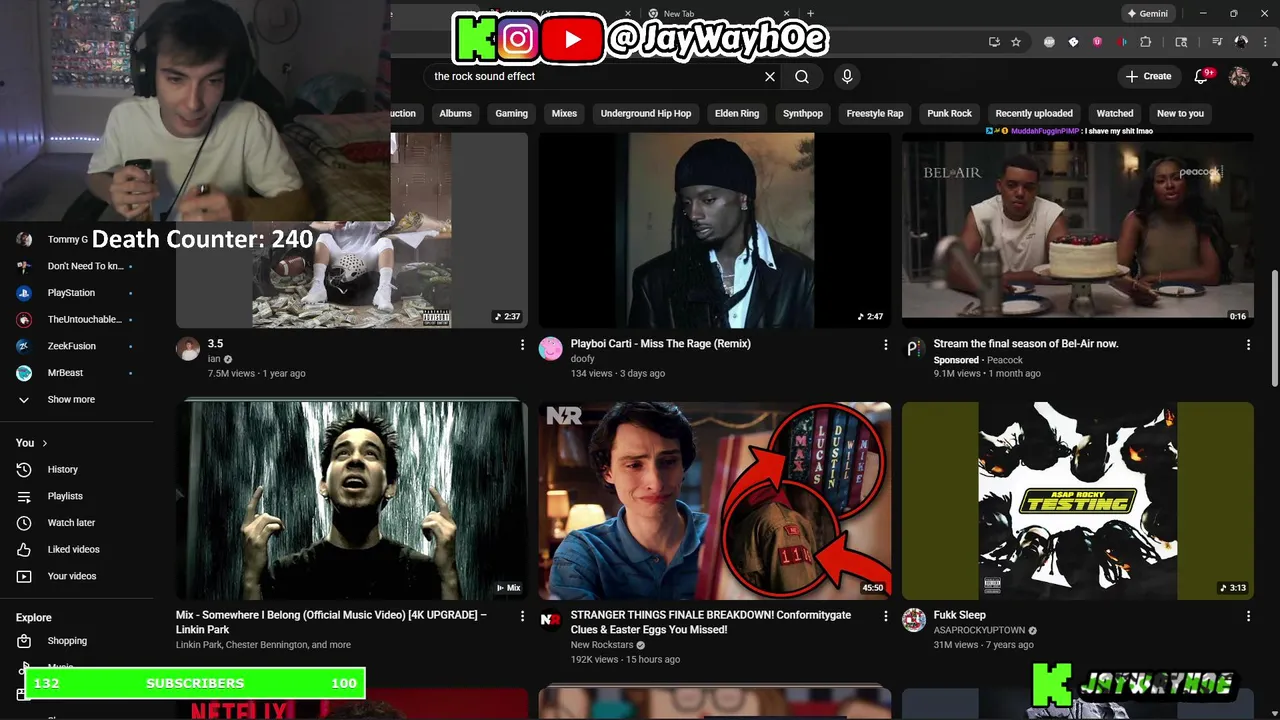Click the Gemini button in Chrome
Screen dimensions: 1280x720
[x=1147, y=14]
